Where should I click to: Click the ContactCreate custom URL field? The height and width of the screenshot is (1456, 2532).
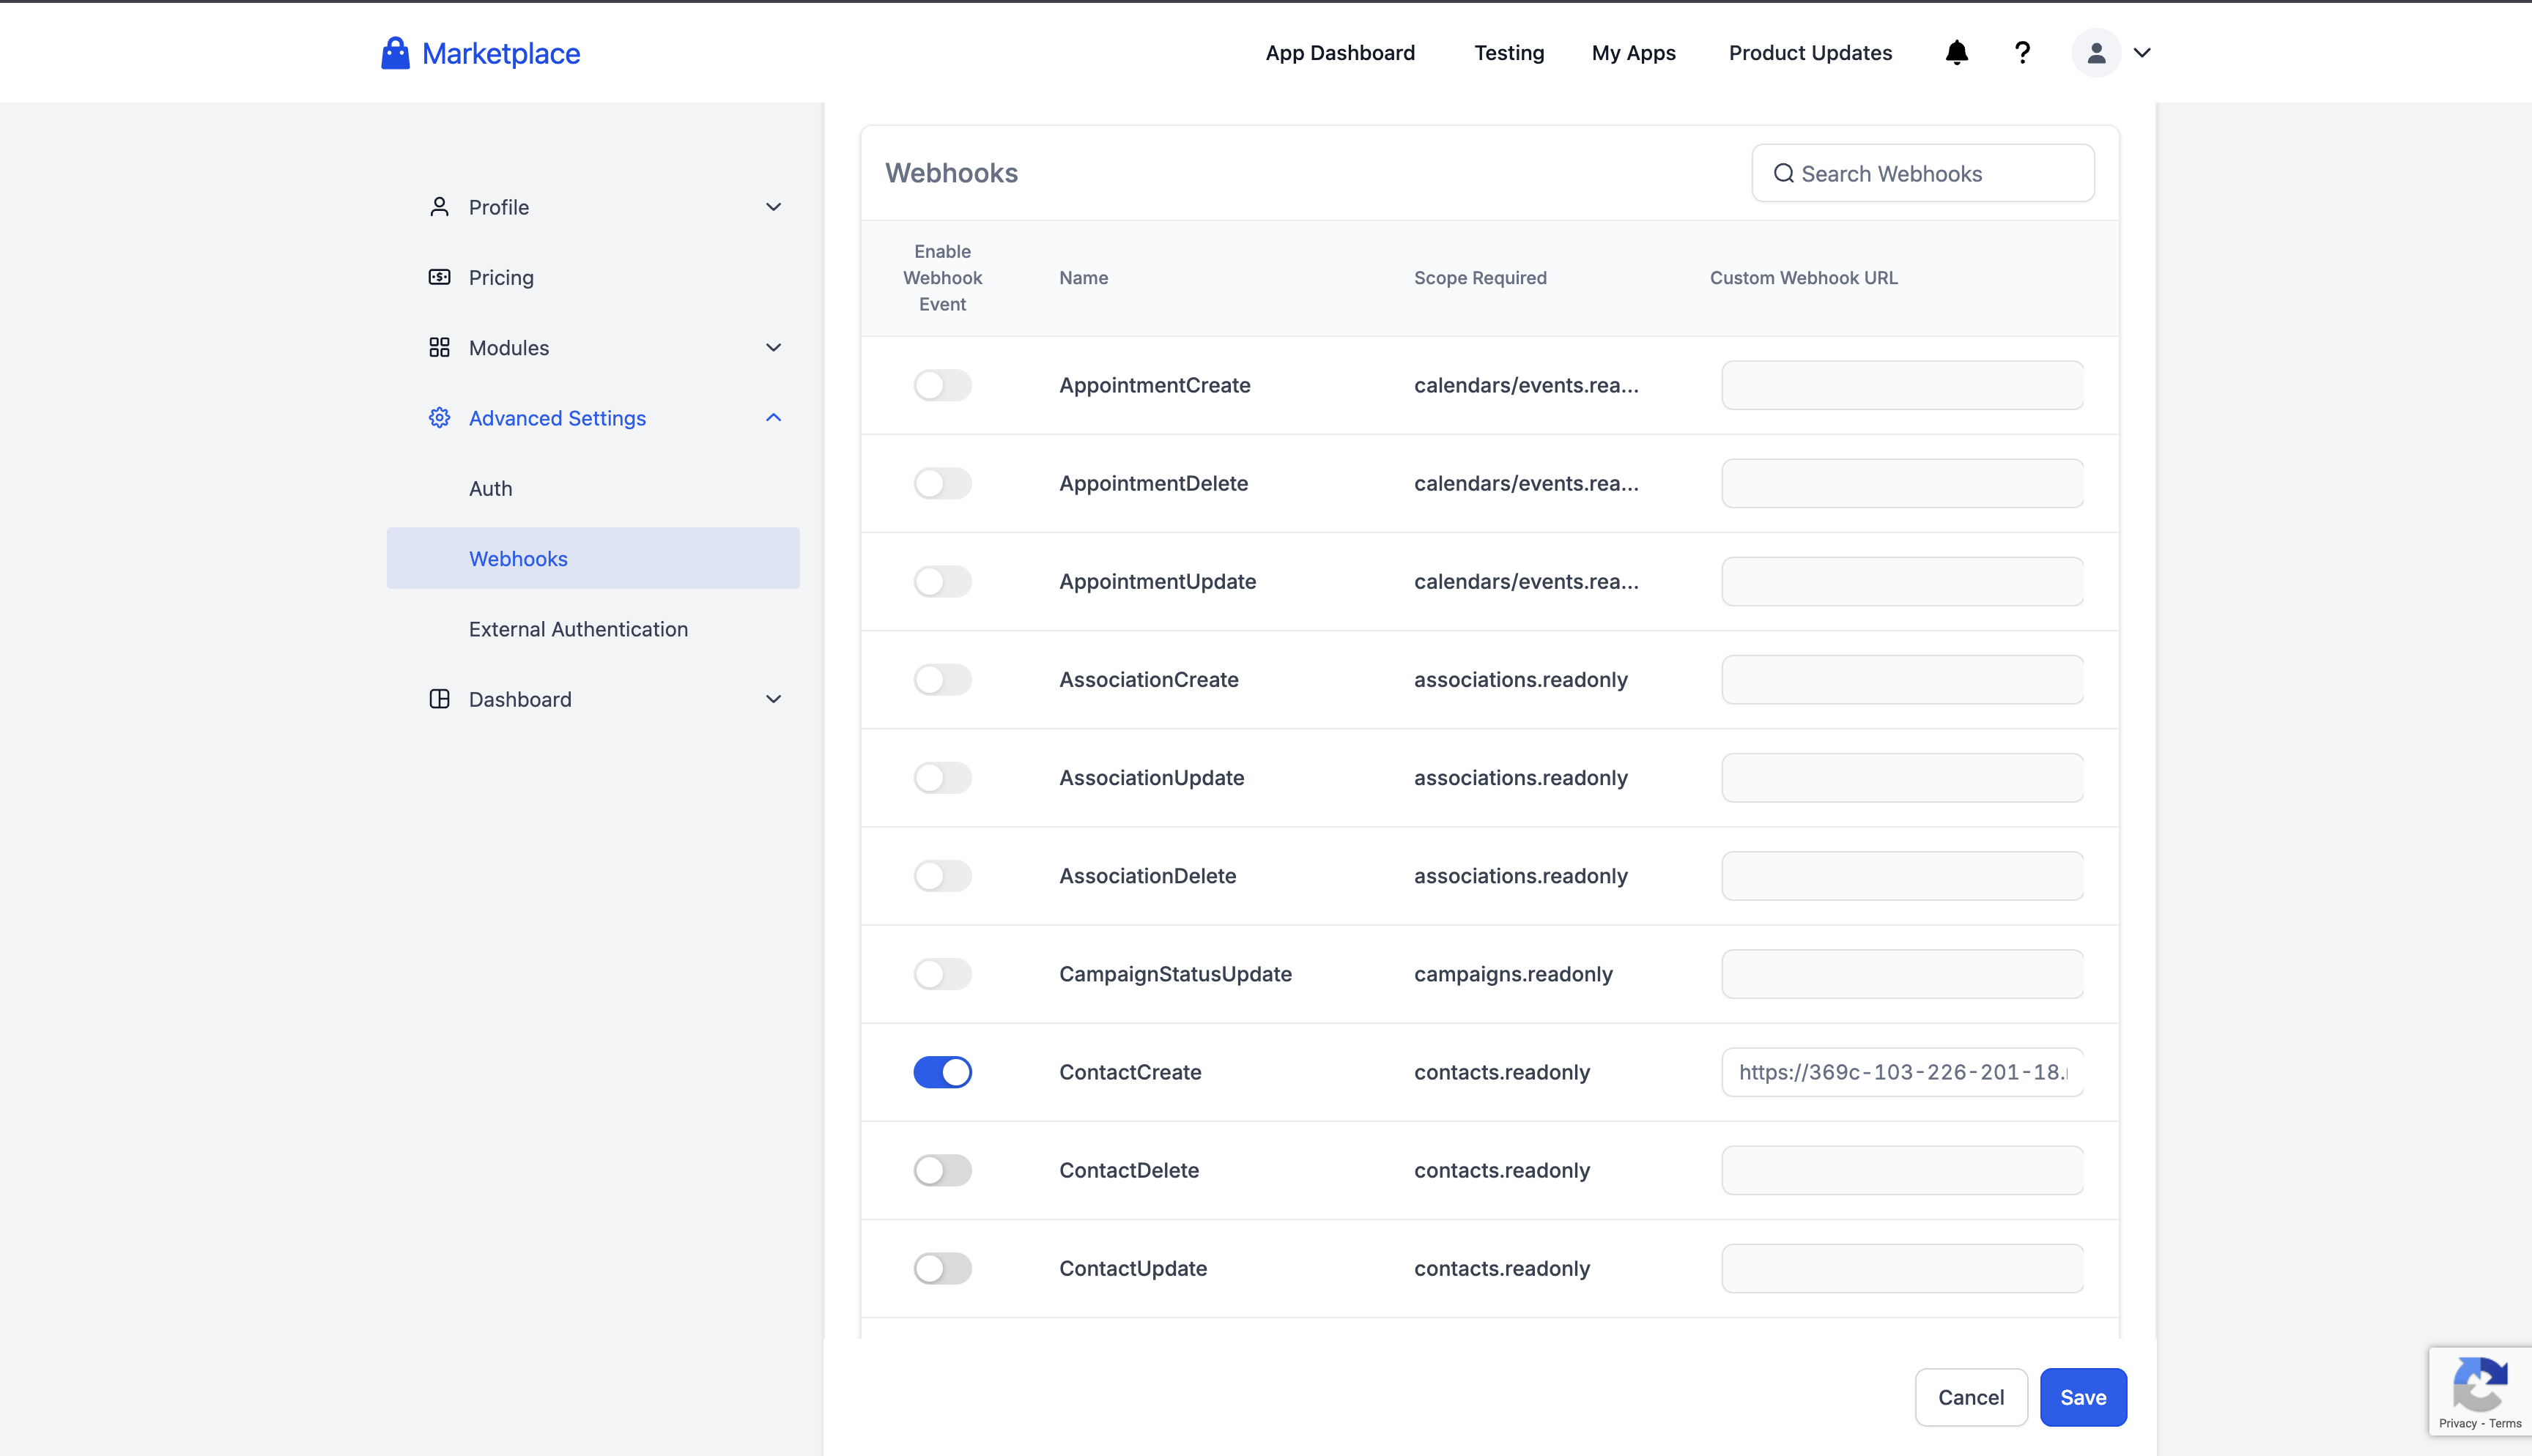click(1902, 1072)
